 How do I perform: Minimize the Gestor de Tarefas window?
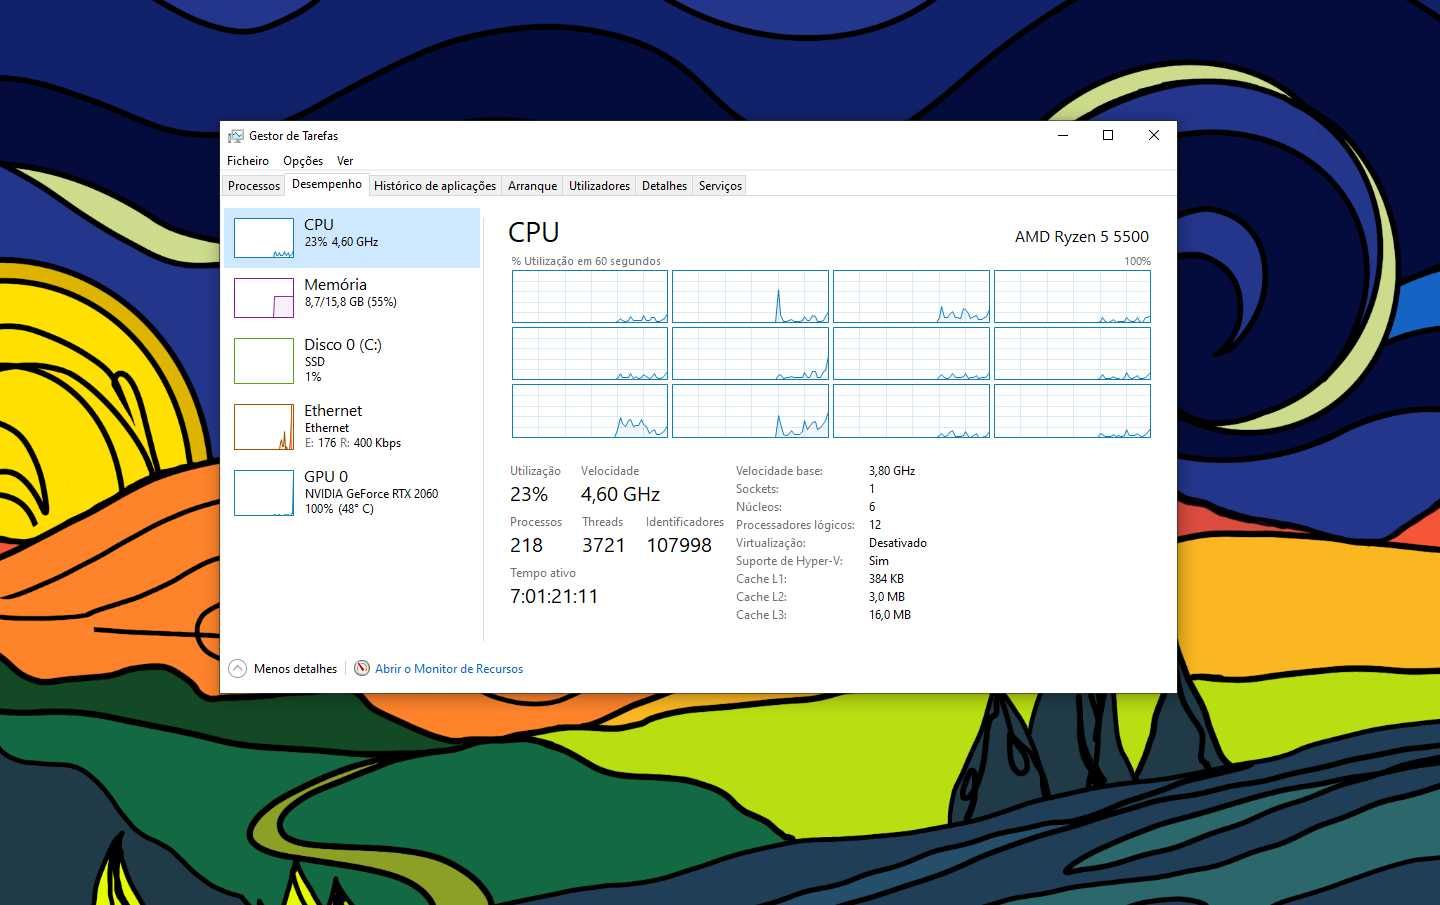[x=1063, y=135]
